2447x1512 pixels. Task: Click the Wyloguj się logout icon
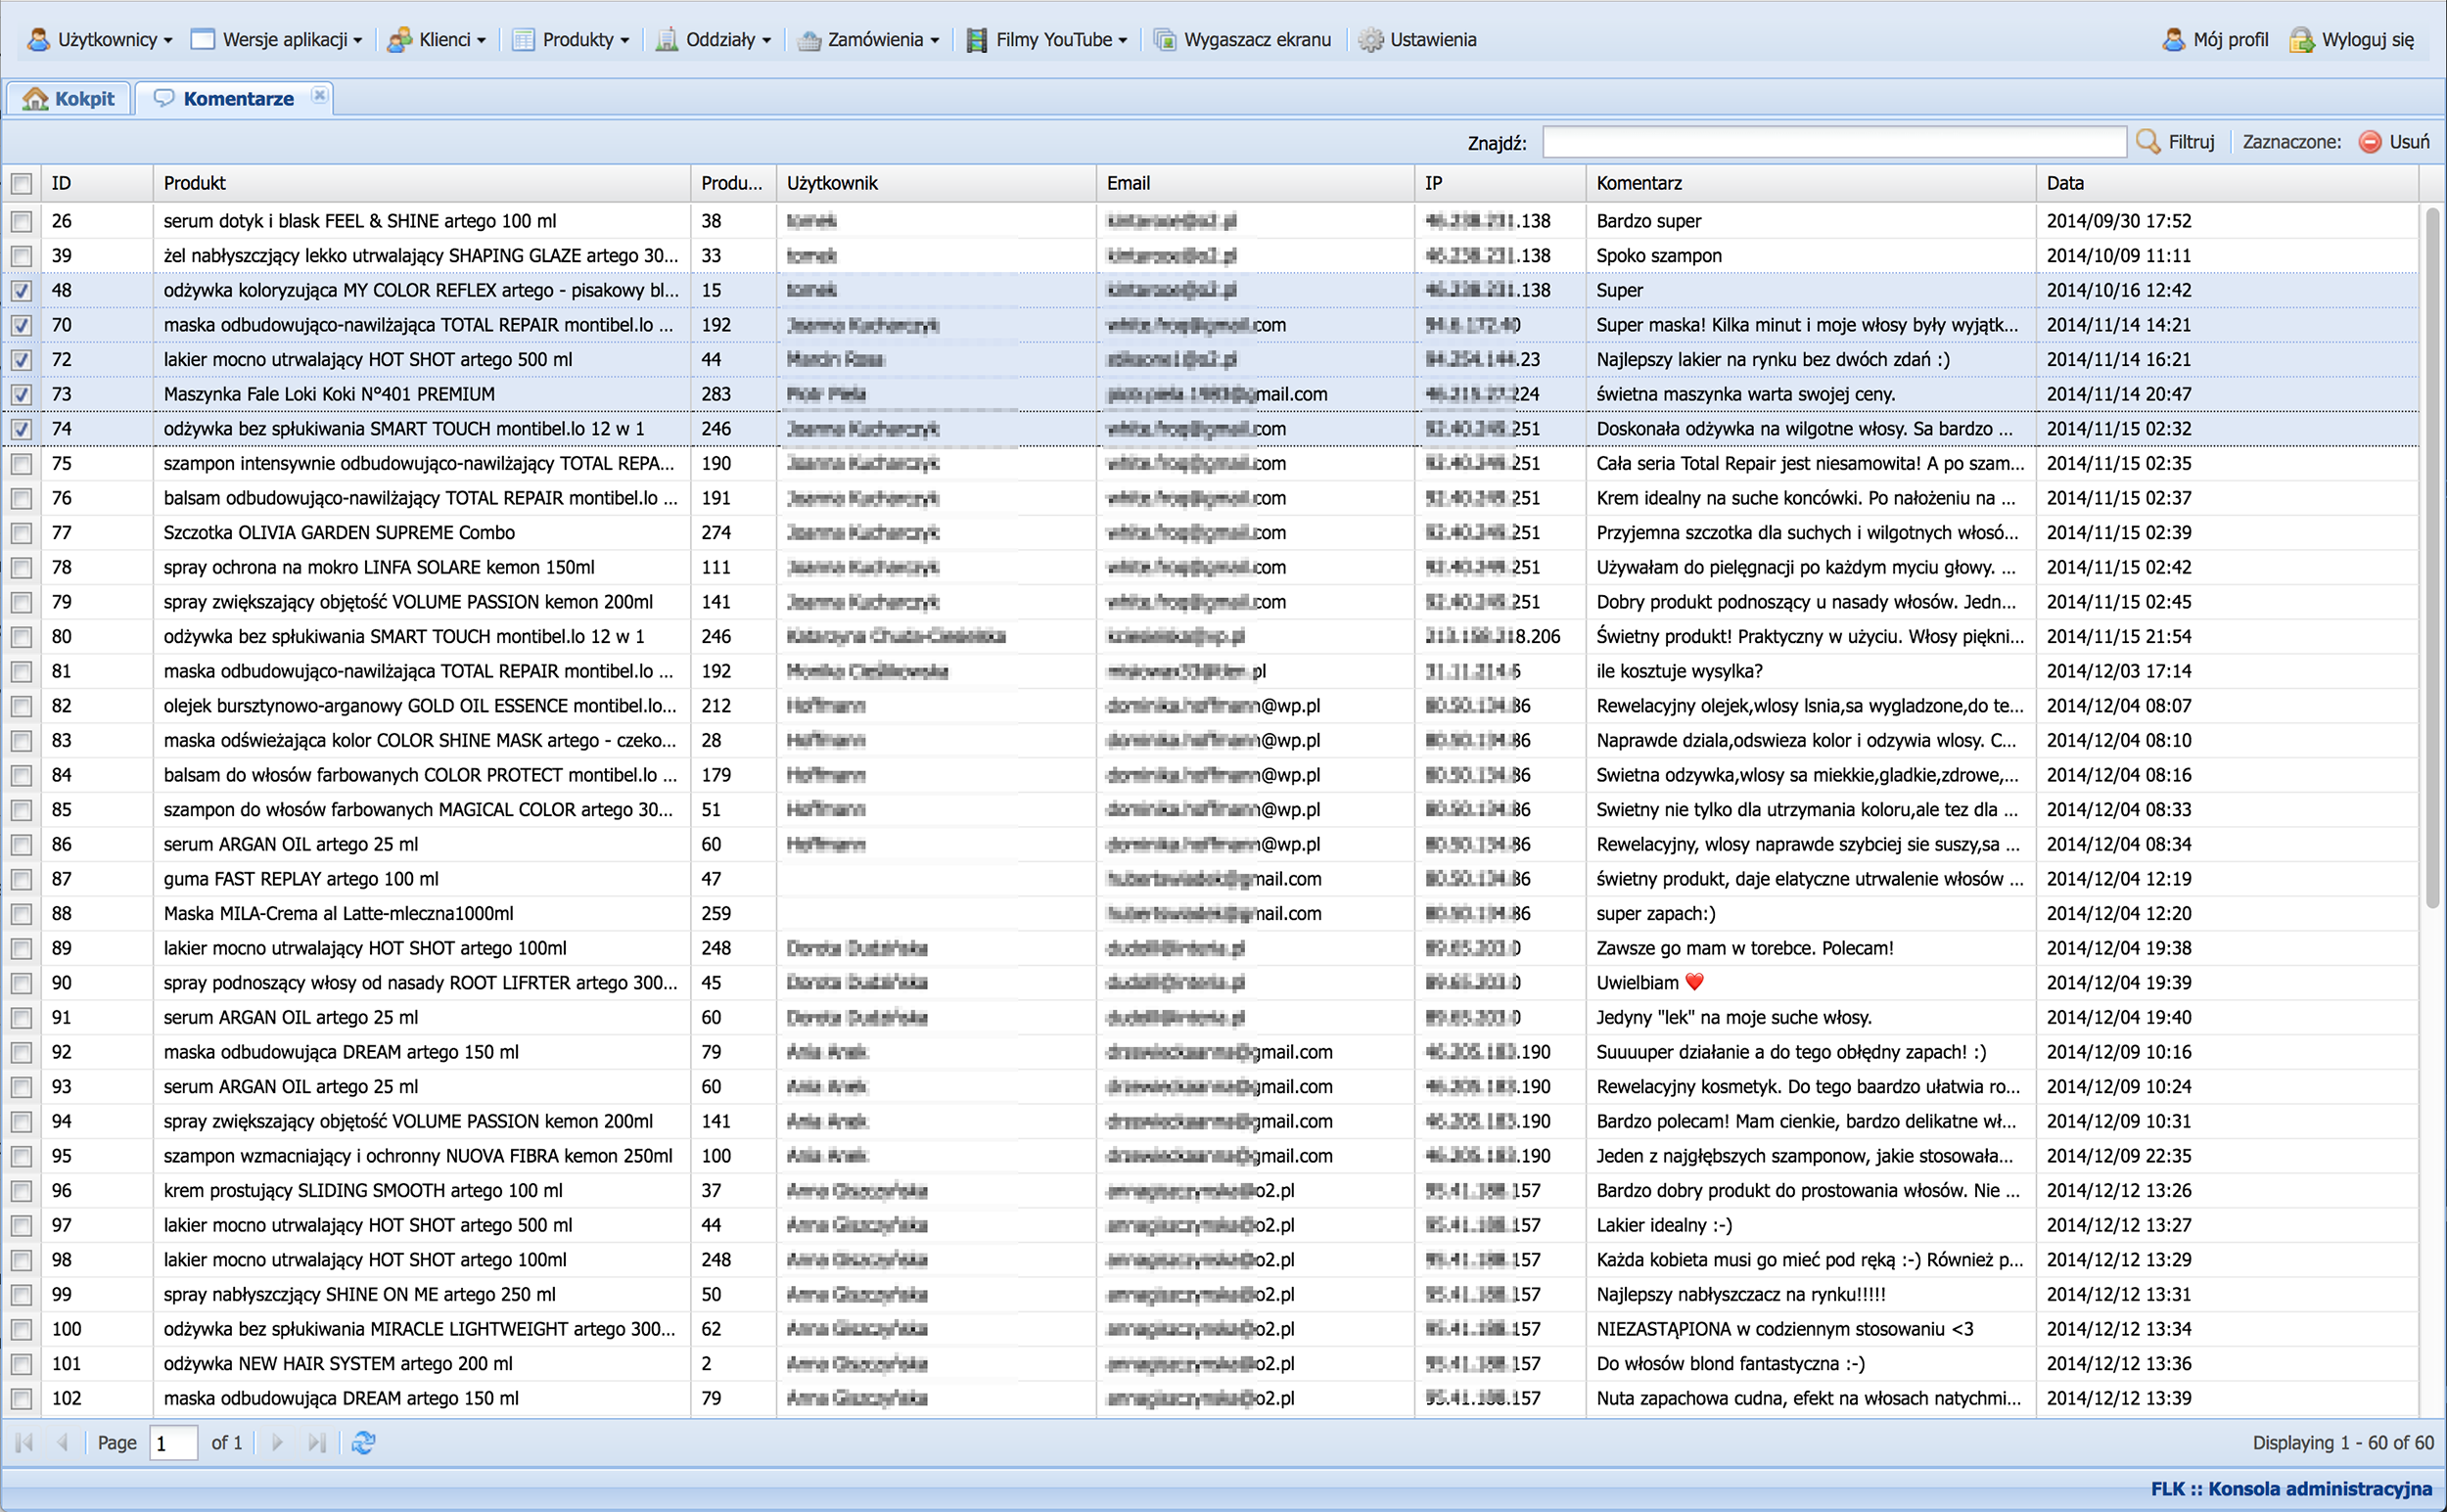(x=2301, y=40)
